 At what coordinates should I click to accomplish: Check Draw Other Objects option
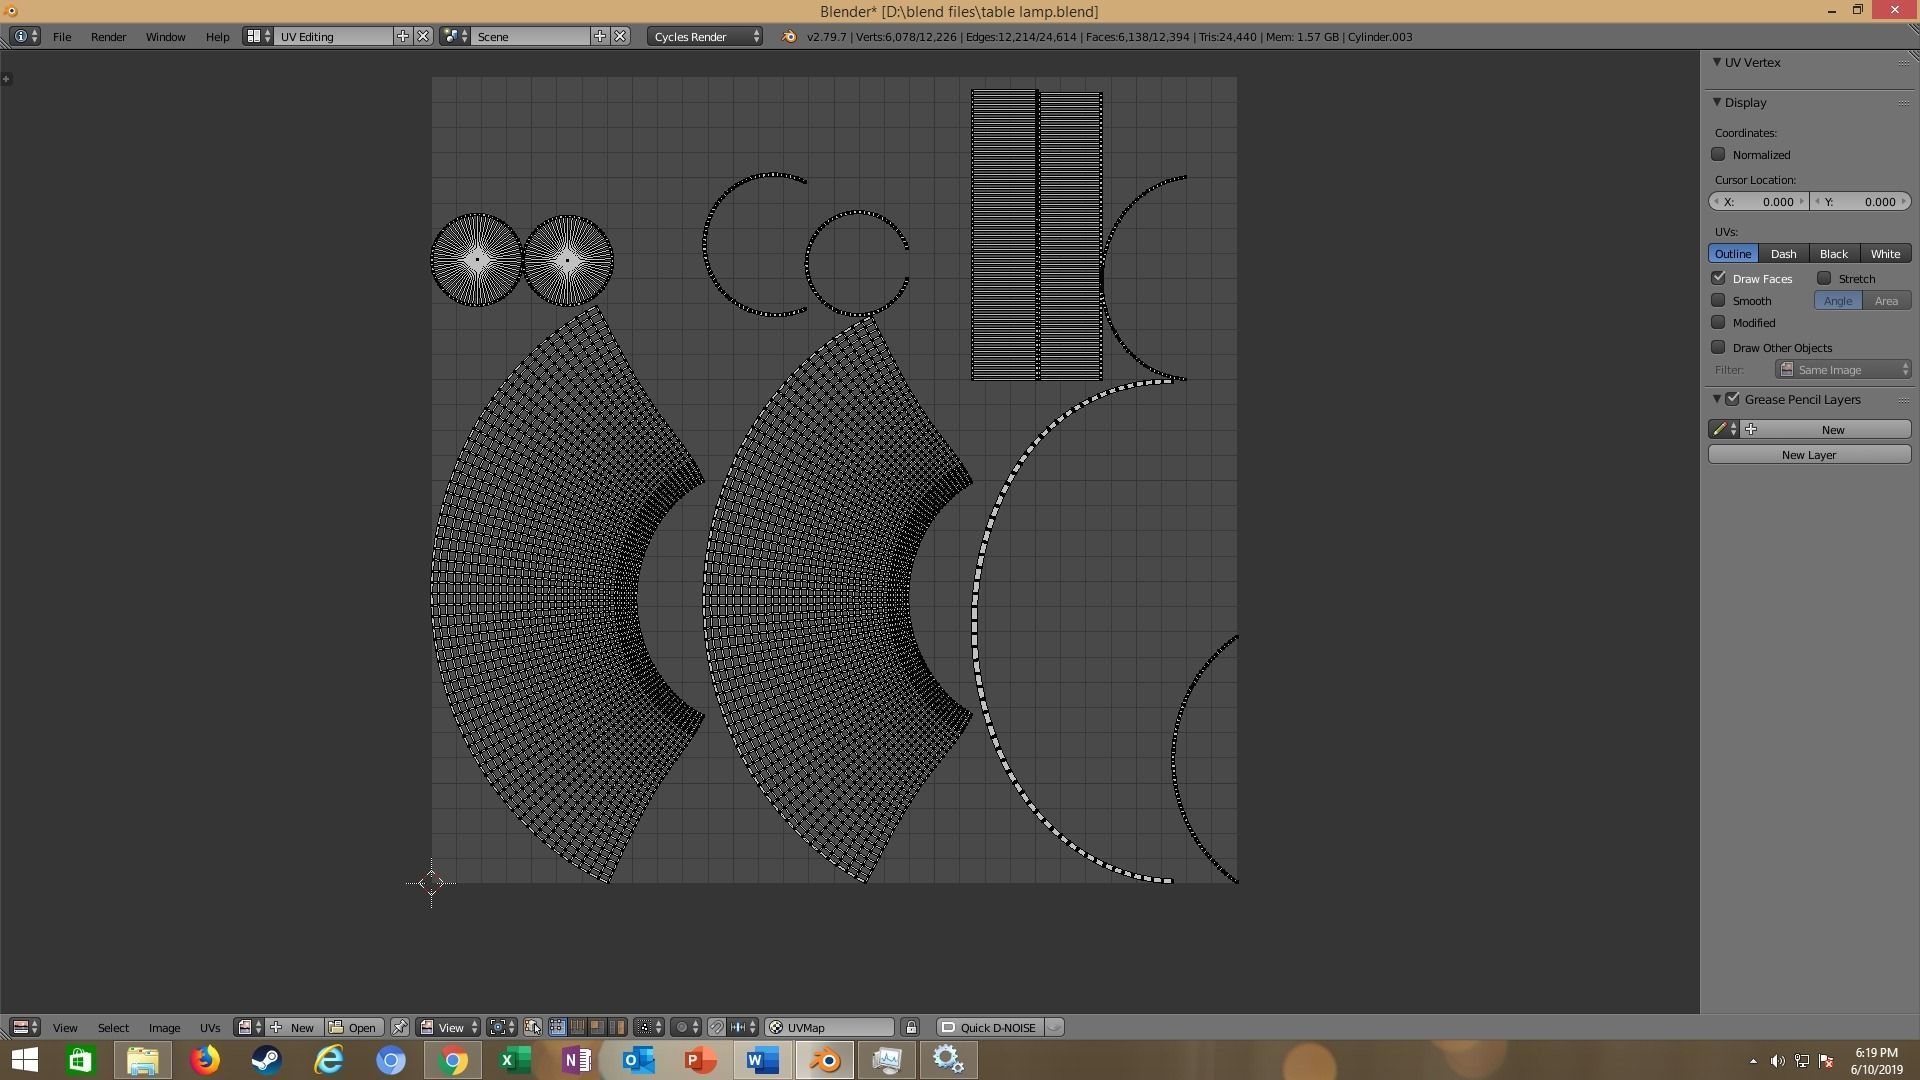click(x=1718, y=348)
